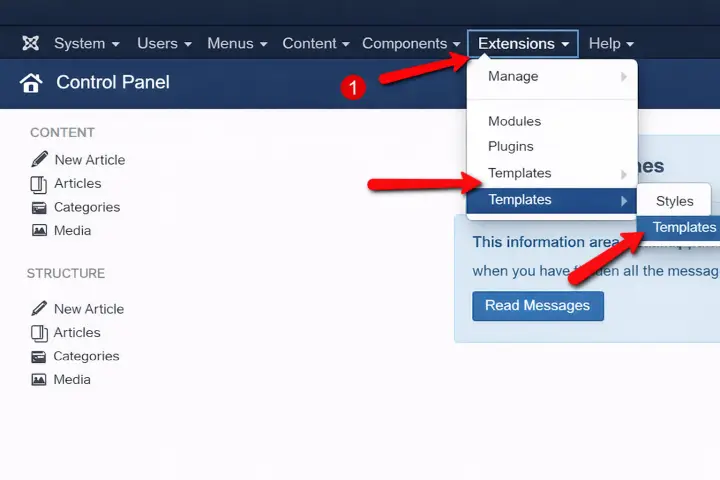The image size is (720, 480).
Task: Open the System dropdown menu
Action: click(x=86, y=44)
